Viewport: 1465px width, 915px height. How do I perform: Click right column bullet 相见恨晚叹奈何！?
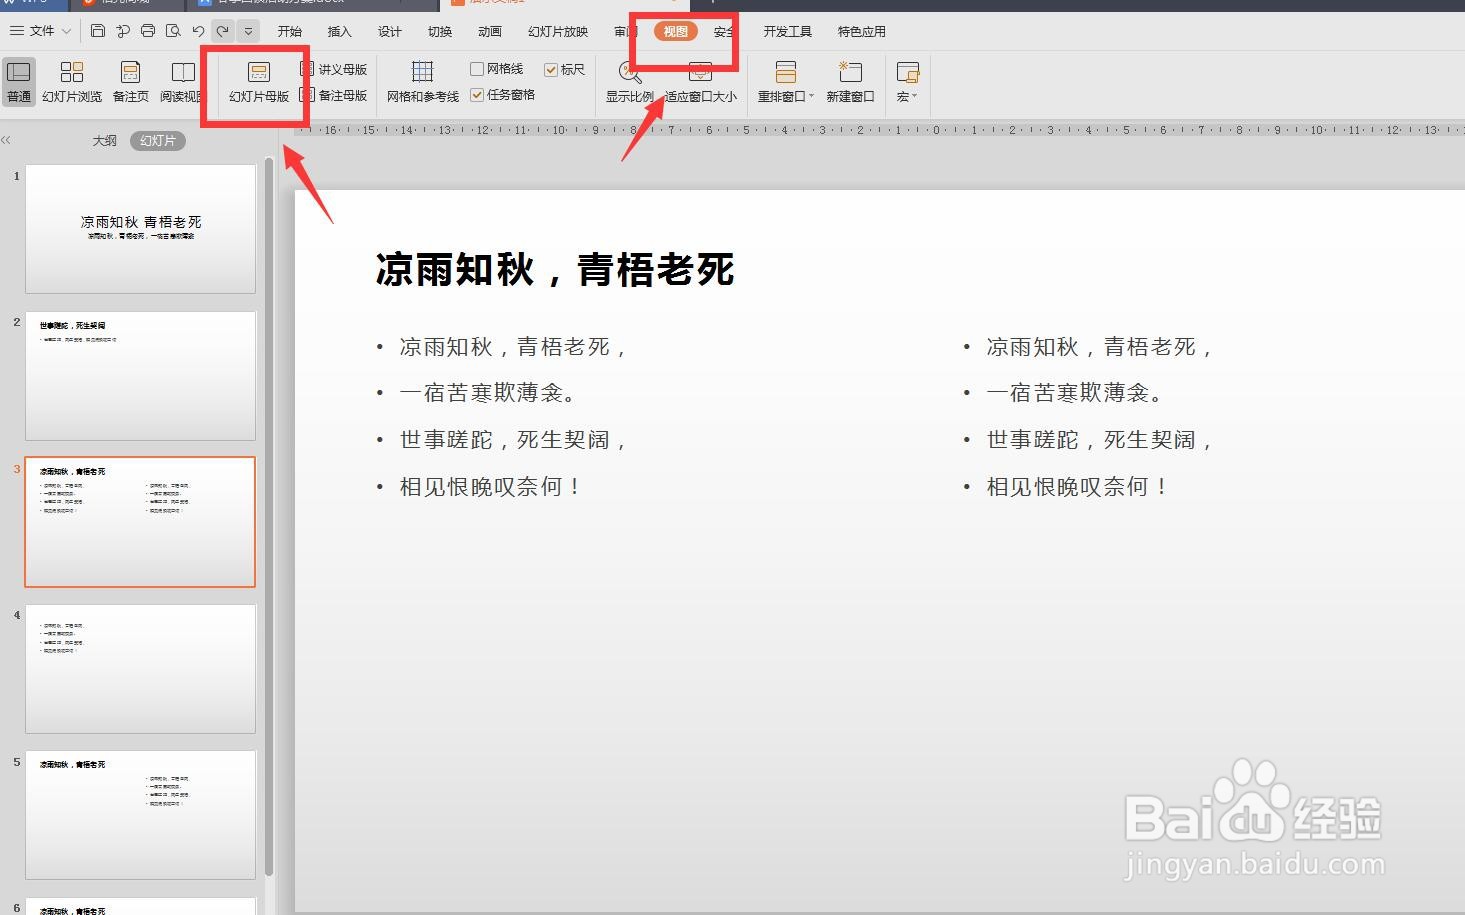(1078, 487)
